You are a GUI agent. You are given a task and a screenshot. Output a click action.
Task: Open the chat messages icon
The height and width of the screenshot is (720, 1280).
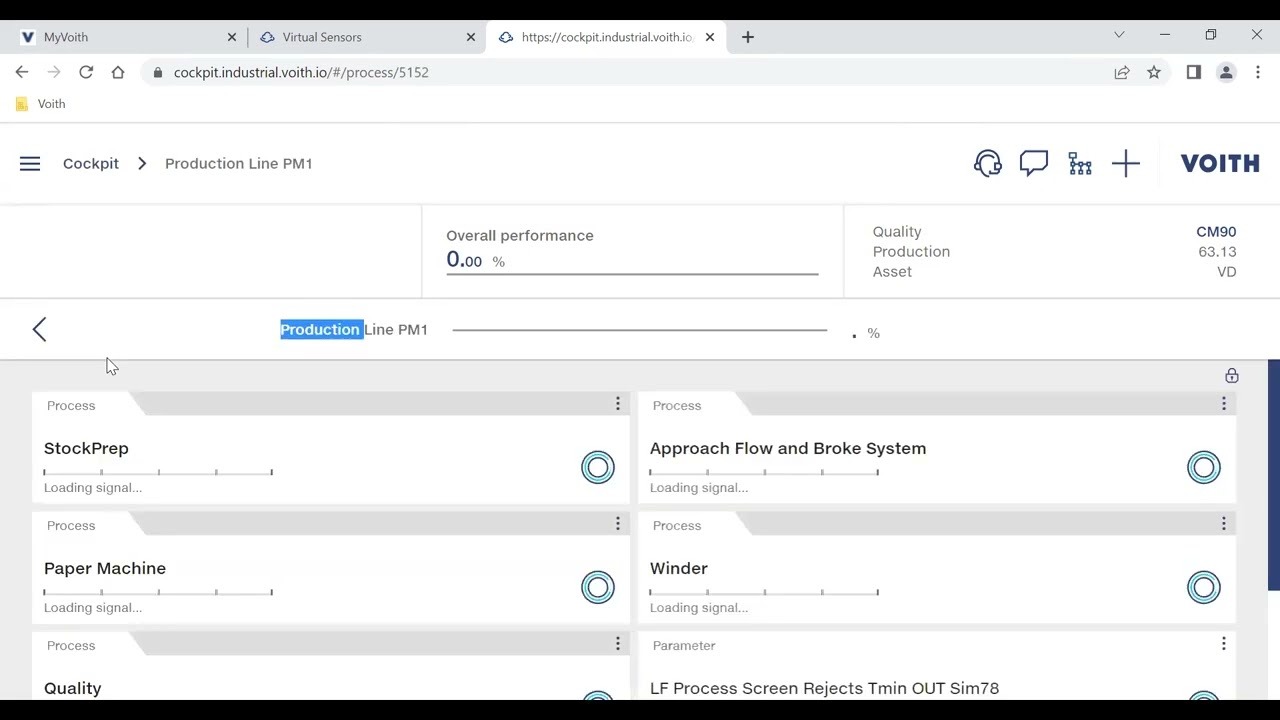[1033, 163]
